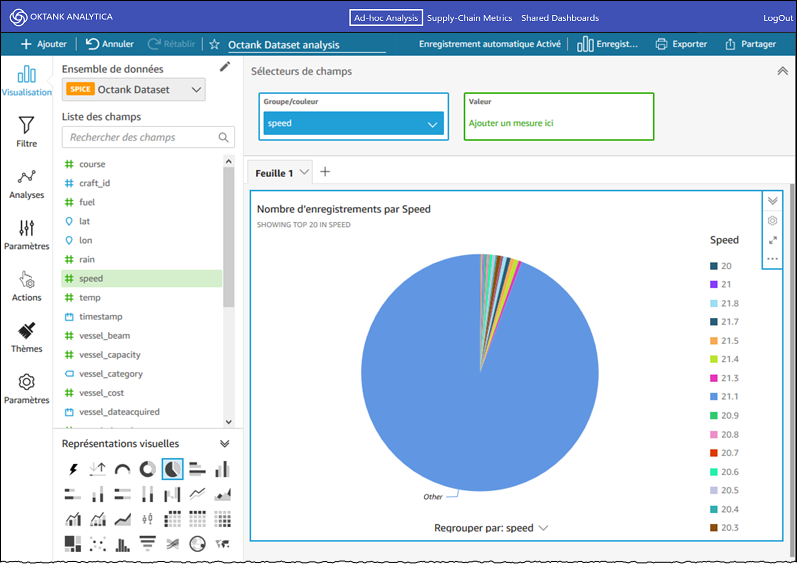797x564 pixels.
Task: Open Paramètres with the sliders icon
Action: [26, 235]
